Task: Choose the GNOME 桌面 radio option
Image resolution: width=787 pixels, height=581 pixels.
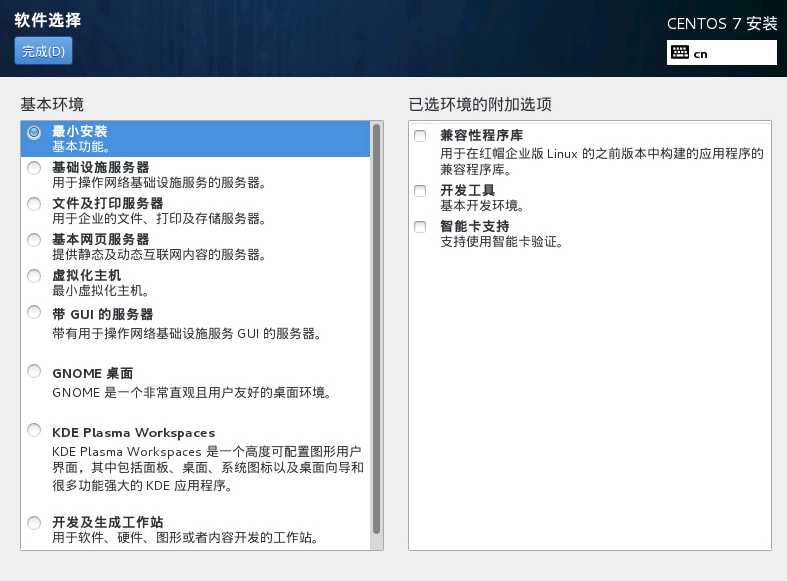Action: (34, 371)
